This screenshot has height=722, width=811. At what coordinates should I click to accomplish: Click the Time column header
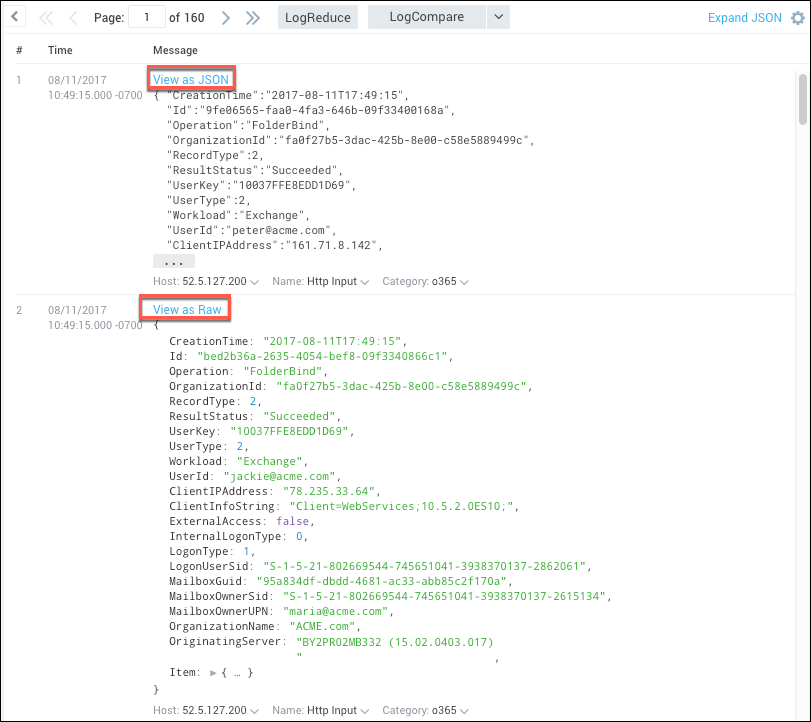click(x=60, y=50)
